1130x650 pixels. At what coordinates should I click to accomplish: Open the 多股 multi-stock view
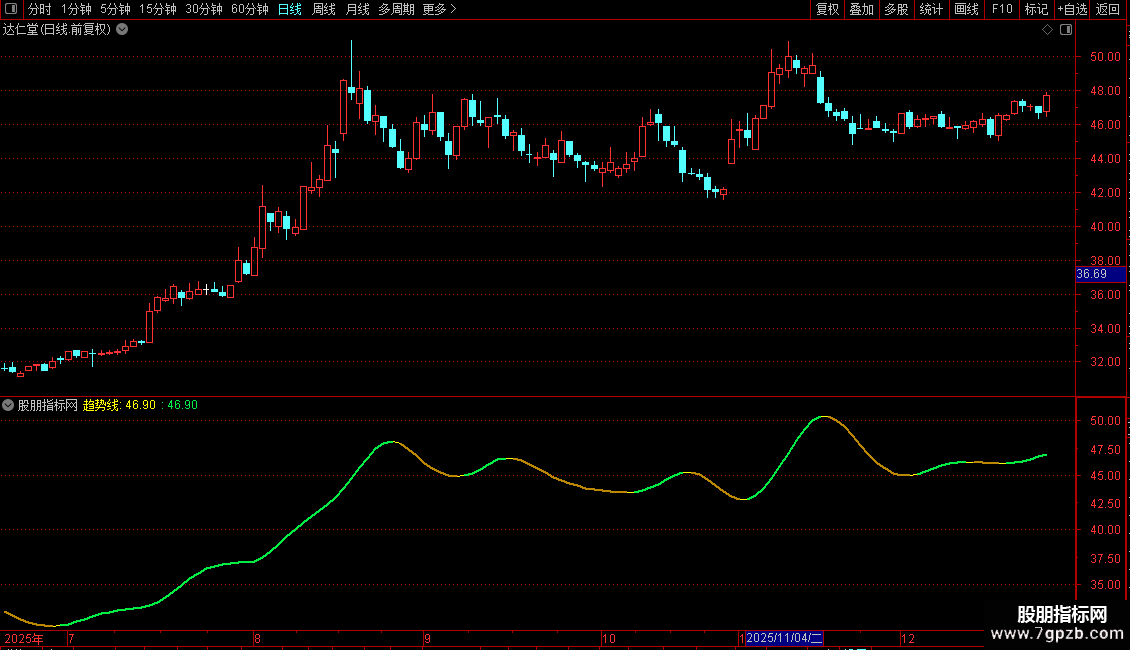click(897, 9)
